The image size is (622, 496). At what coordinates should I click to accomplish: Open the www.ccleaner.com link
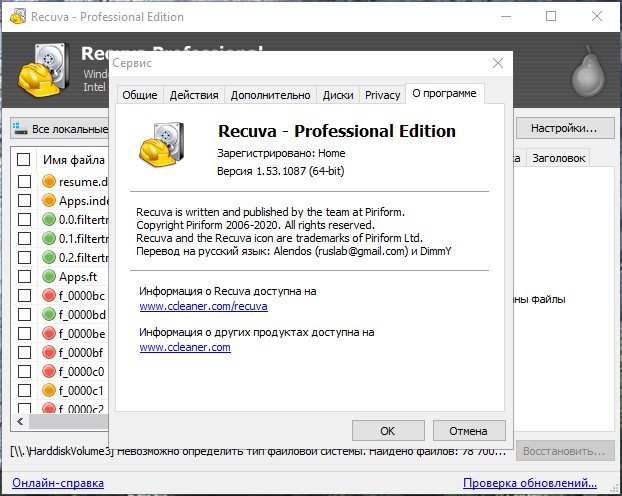tap(185, 347)
